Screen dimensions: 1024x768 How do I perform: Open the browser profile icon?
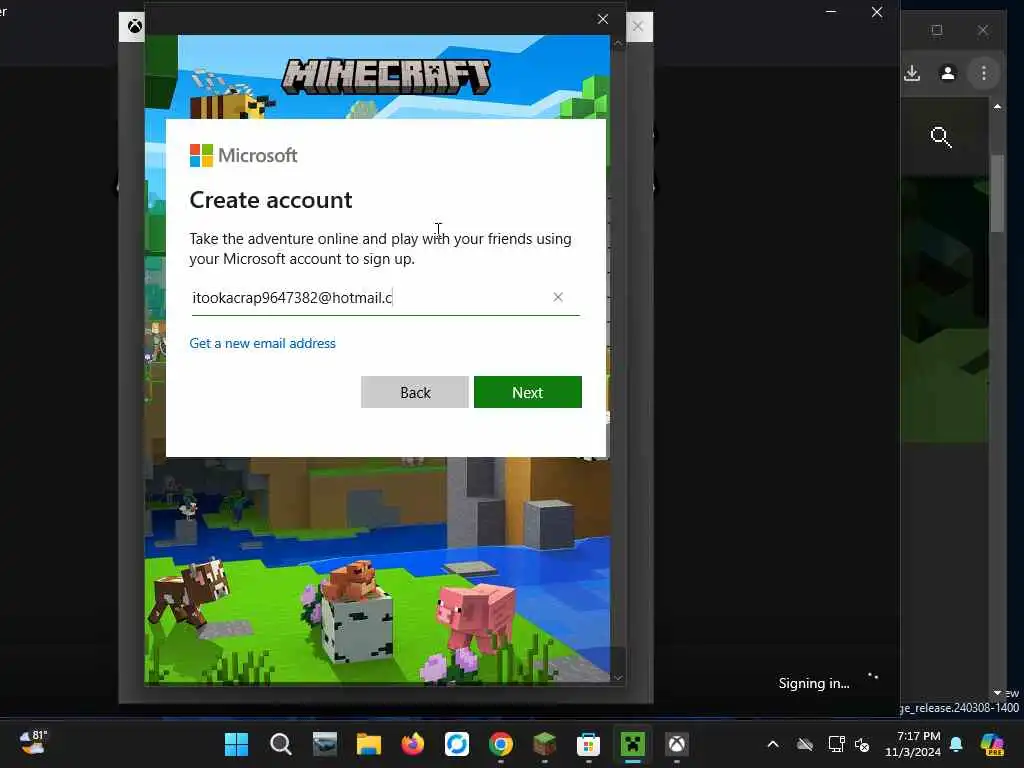pyautogui.click(x=948, y=73)
